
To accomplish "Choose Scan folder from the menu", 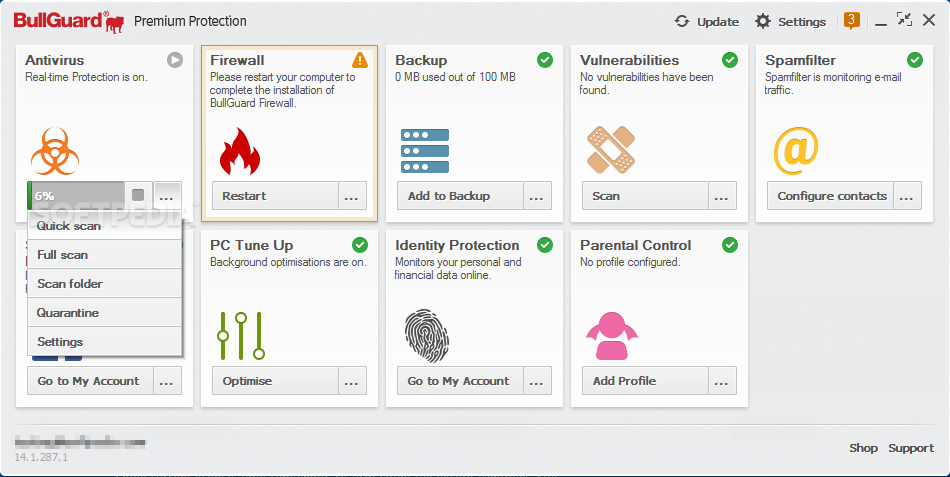I will [x=105, y=284].
